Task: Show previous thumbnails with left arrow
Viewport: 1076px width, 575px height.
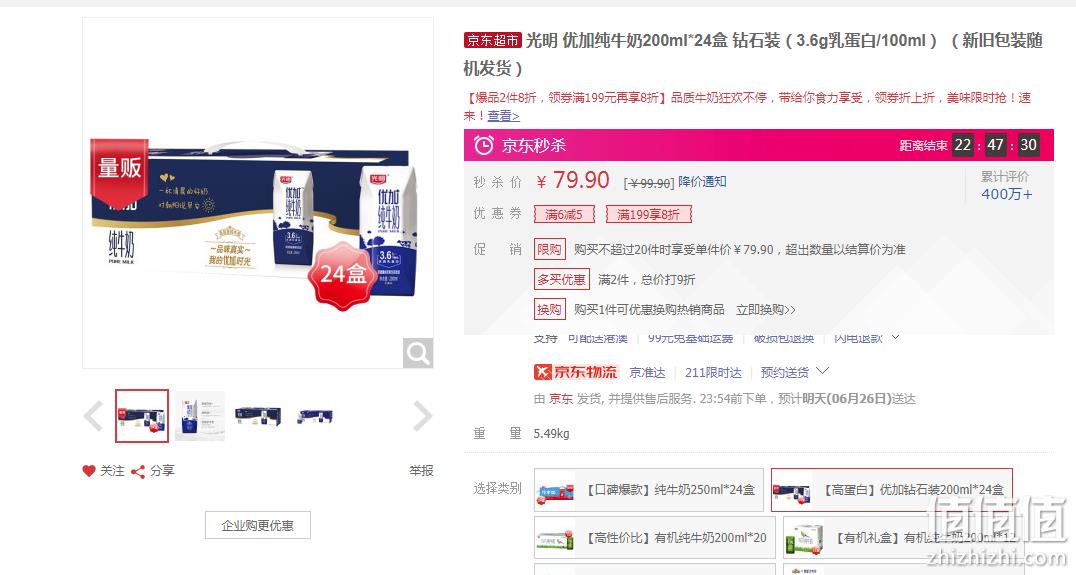Action: [x=93, y=416]
